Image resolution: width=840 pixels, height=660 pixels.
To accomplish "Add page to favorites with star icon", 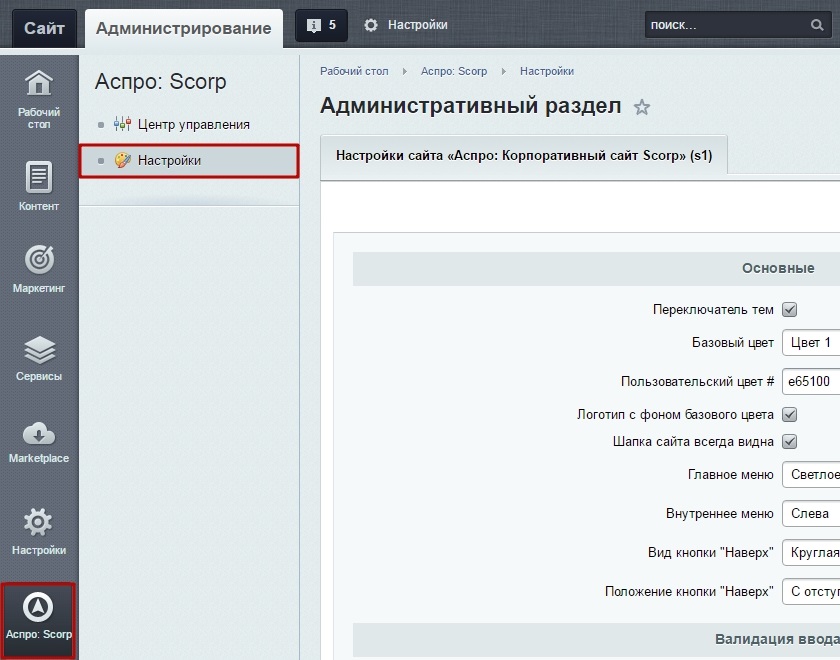I will tap(642, 108).
